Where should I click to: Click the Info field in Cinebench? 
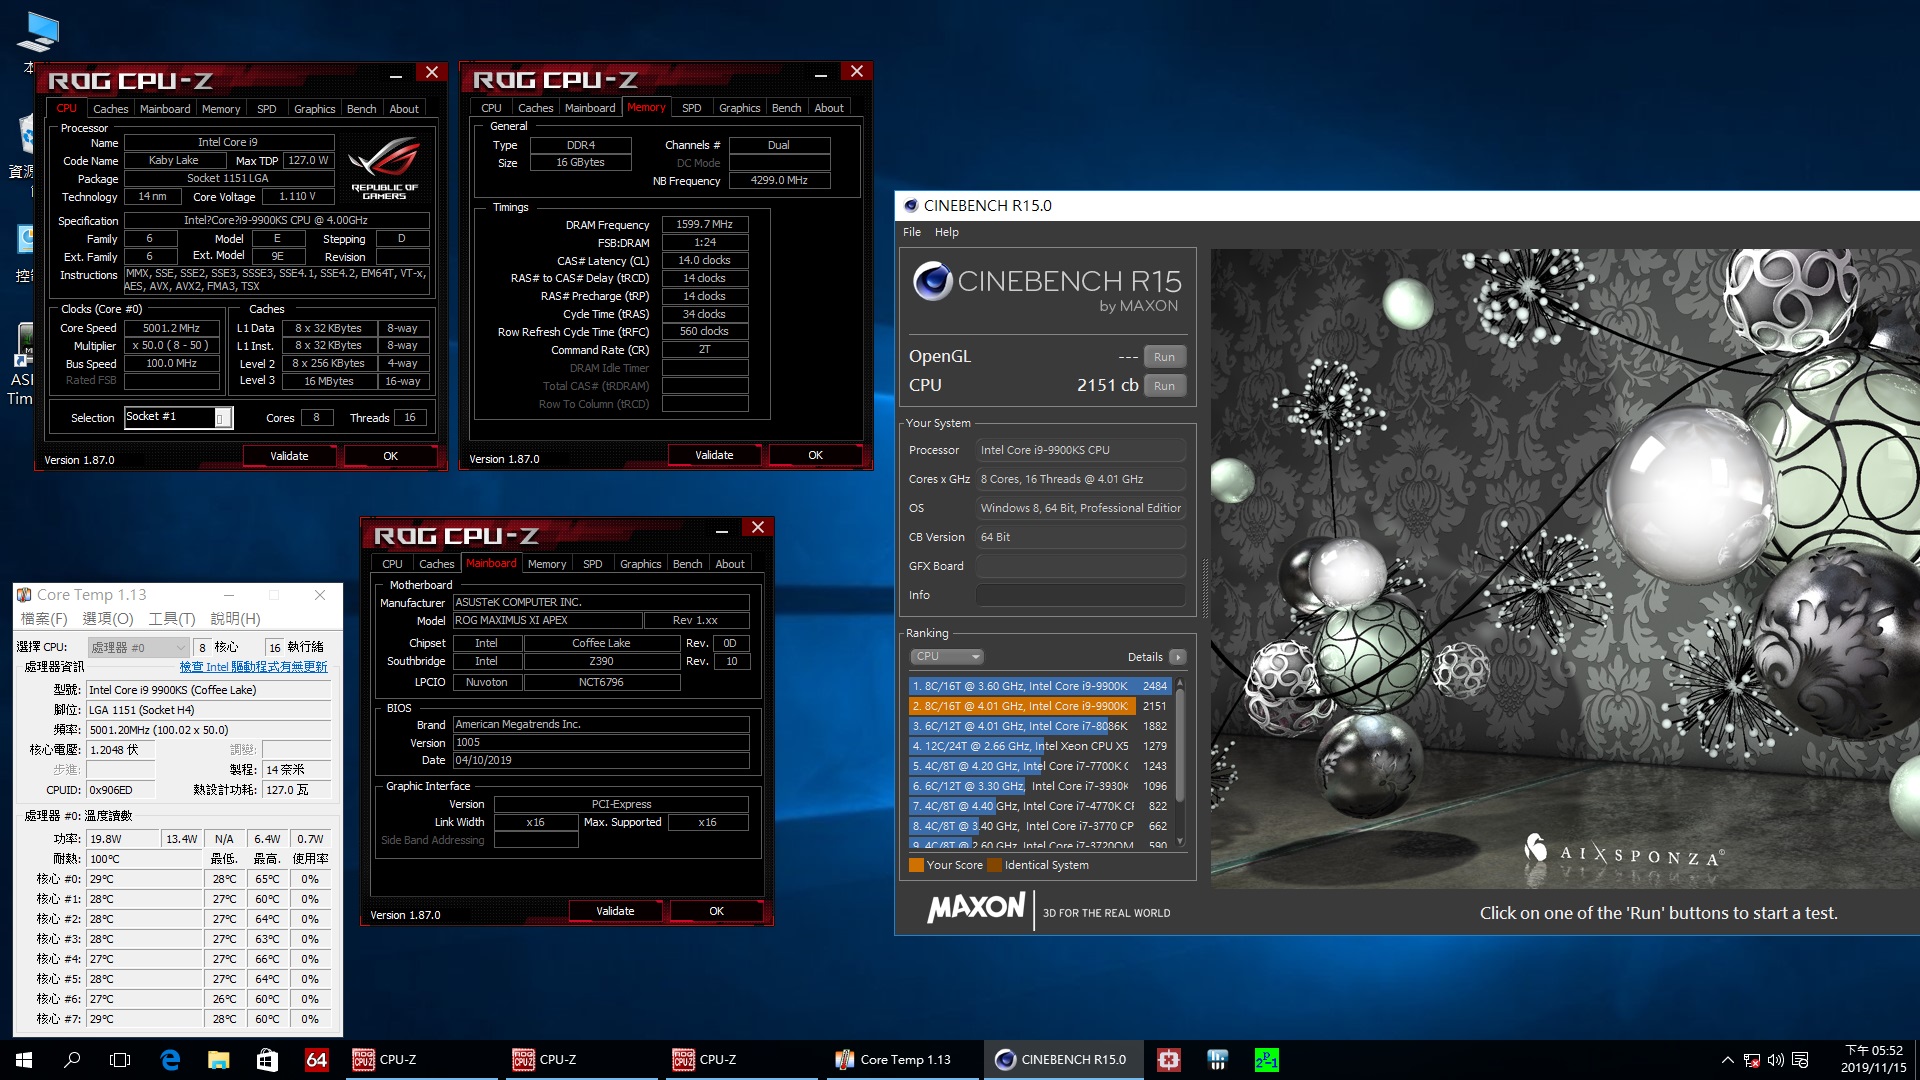coord(1080,595)
